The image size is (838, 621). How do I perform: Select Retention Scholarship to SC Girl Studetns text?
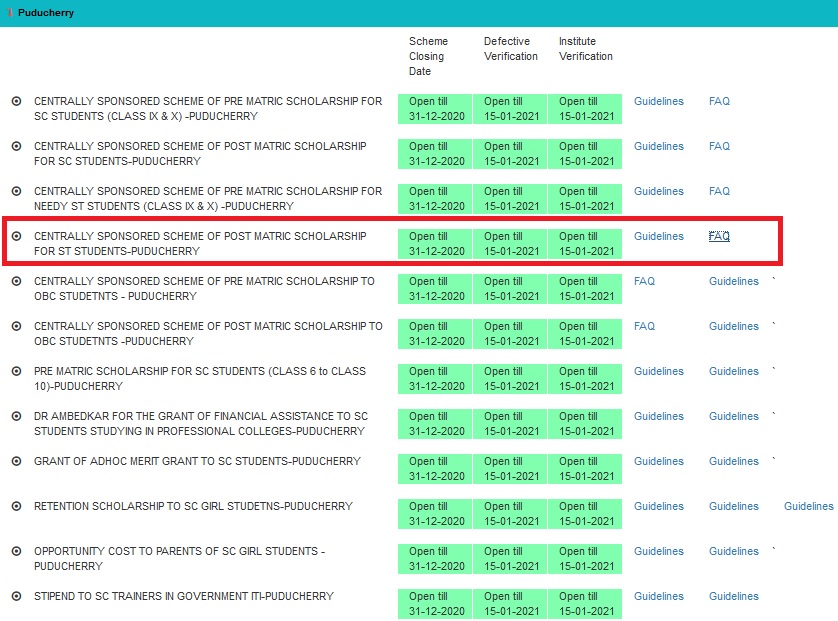pos(193,506)
